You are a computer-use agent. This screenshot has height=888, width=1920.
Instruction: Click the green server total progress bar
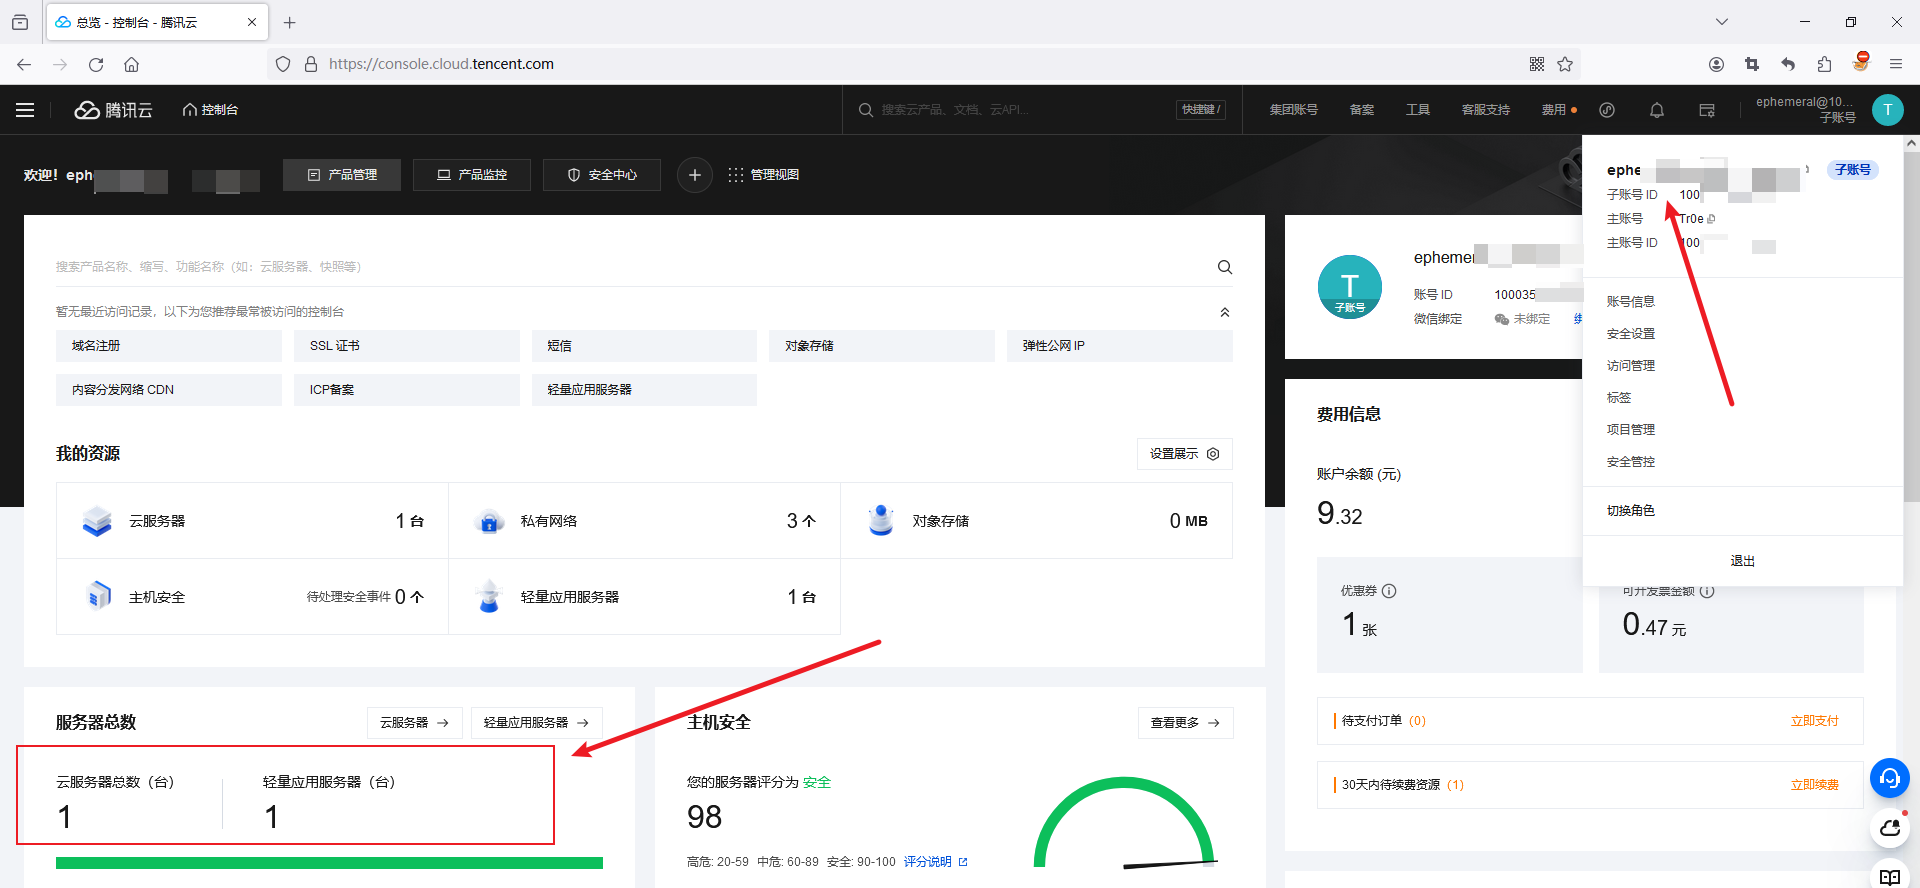[329, 863]
